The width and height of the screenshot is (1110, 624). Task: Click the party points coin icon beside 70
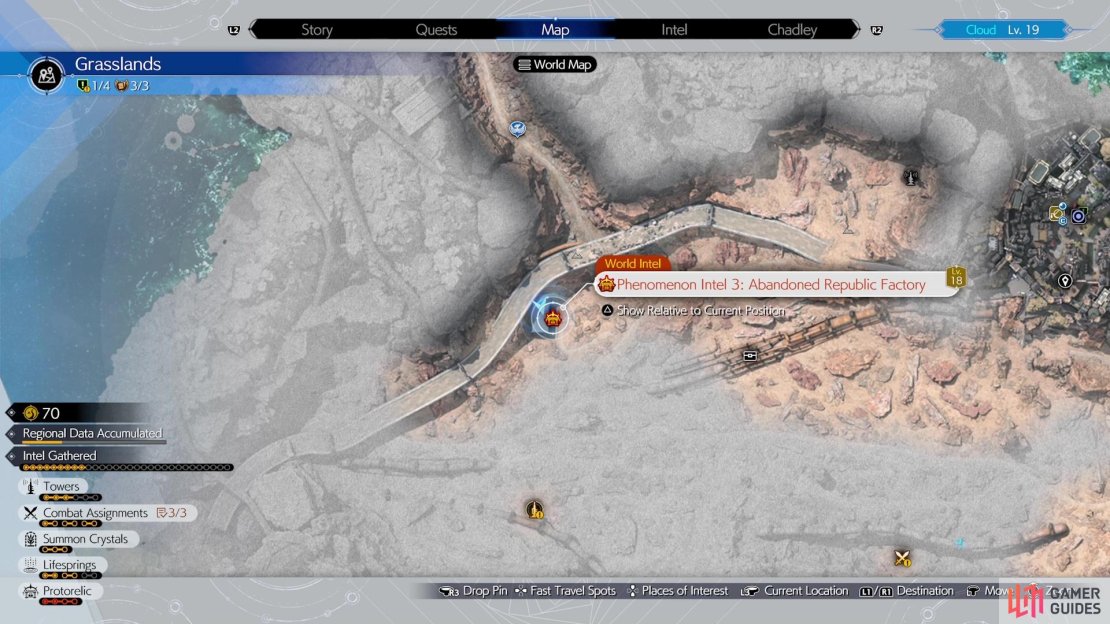pyautogui.click(x=30, y=413)
